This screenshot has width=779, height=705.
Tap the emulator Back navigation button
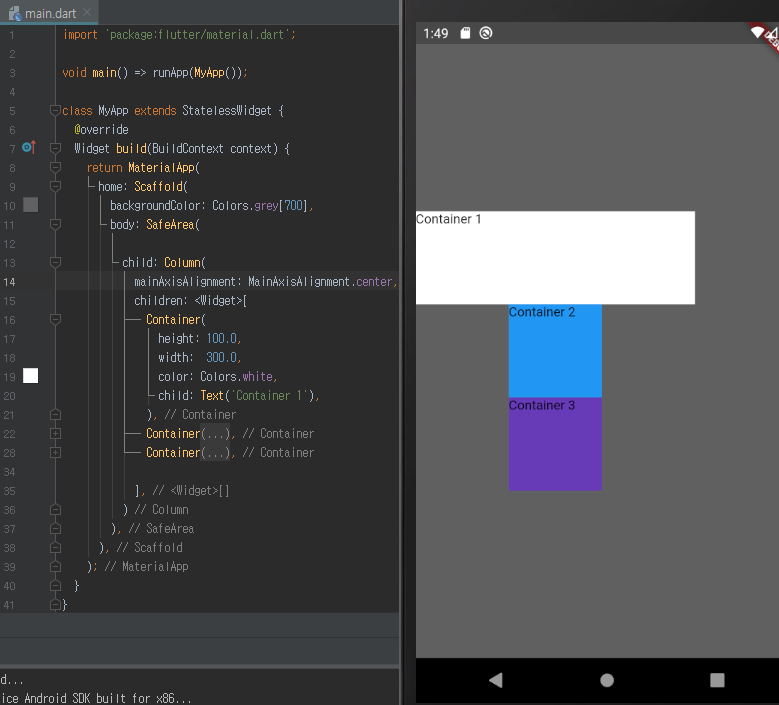coord(496,680)
